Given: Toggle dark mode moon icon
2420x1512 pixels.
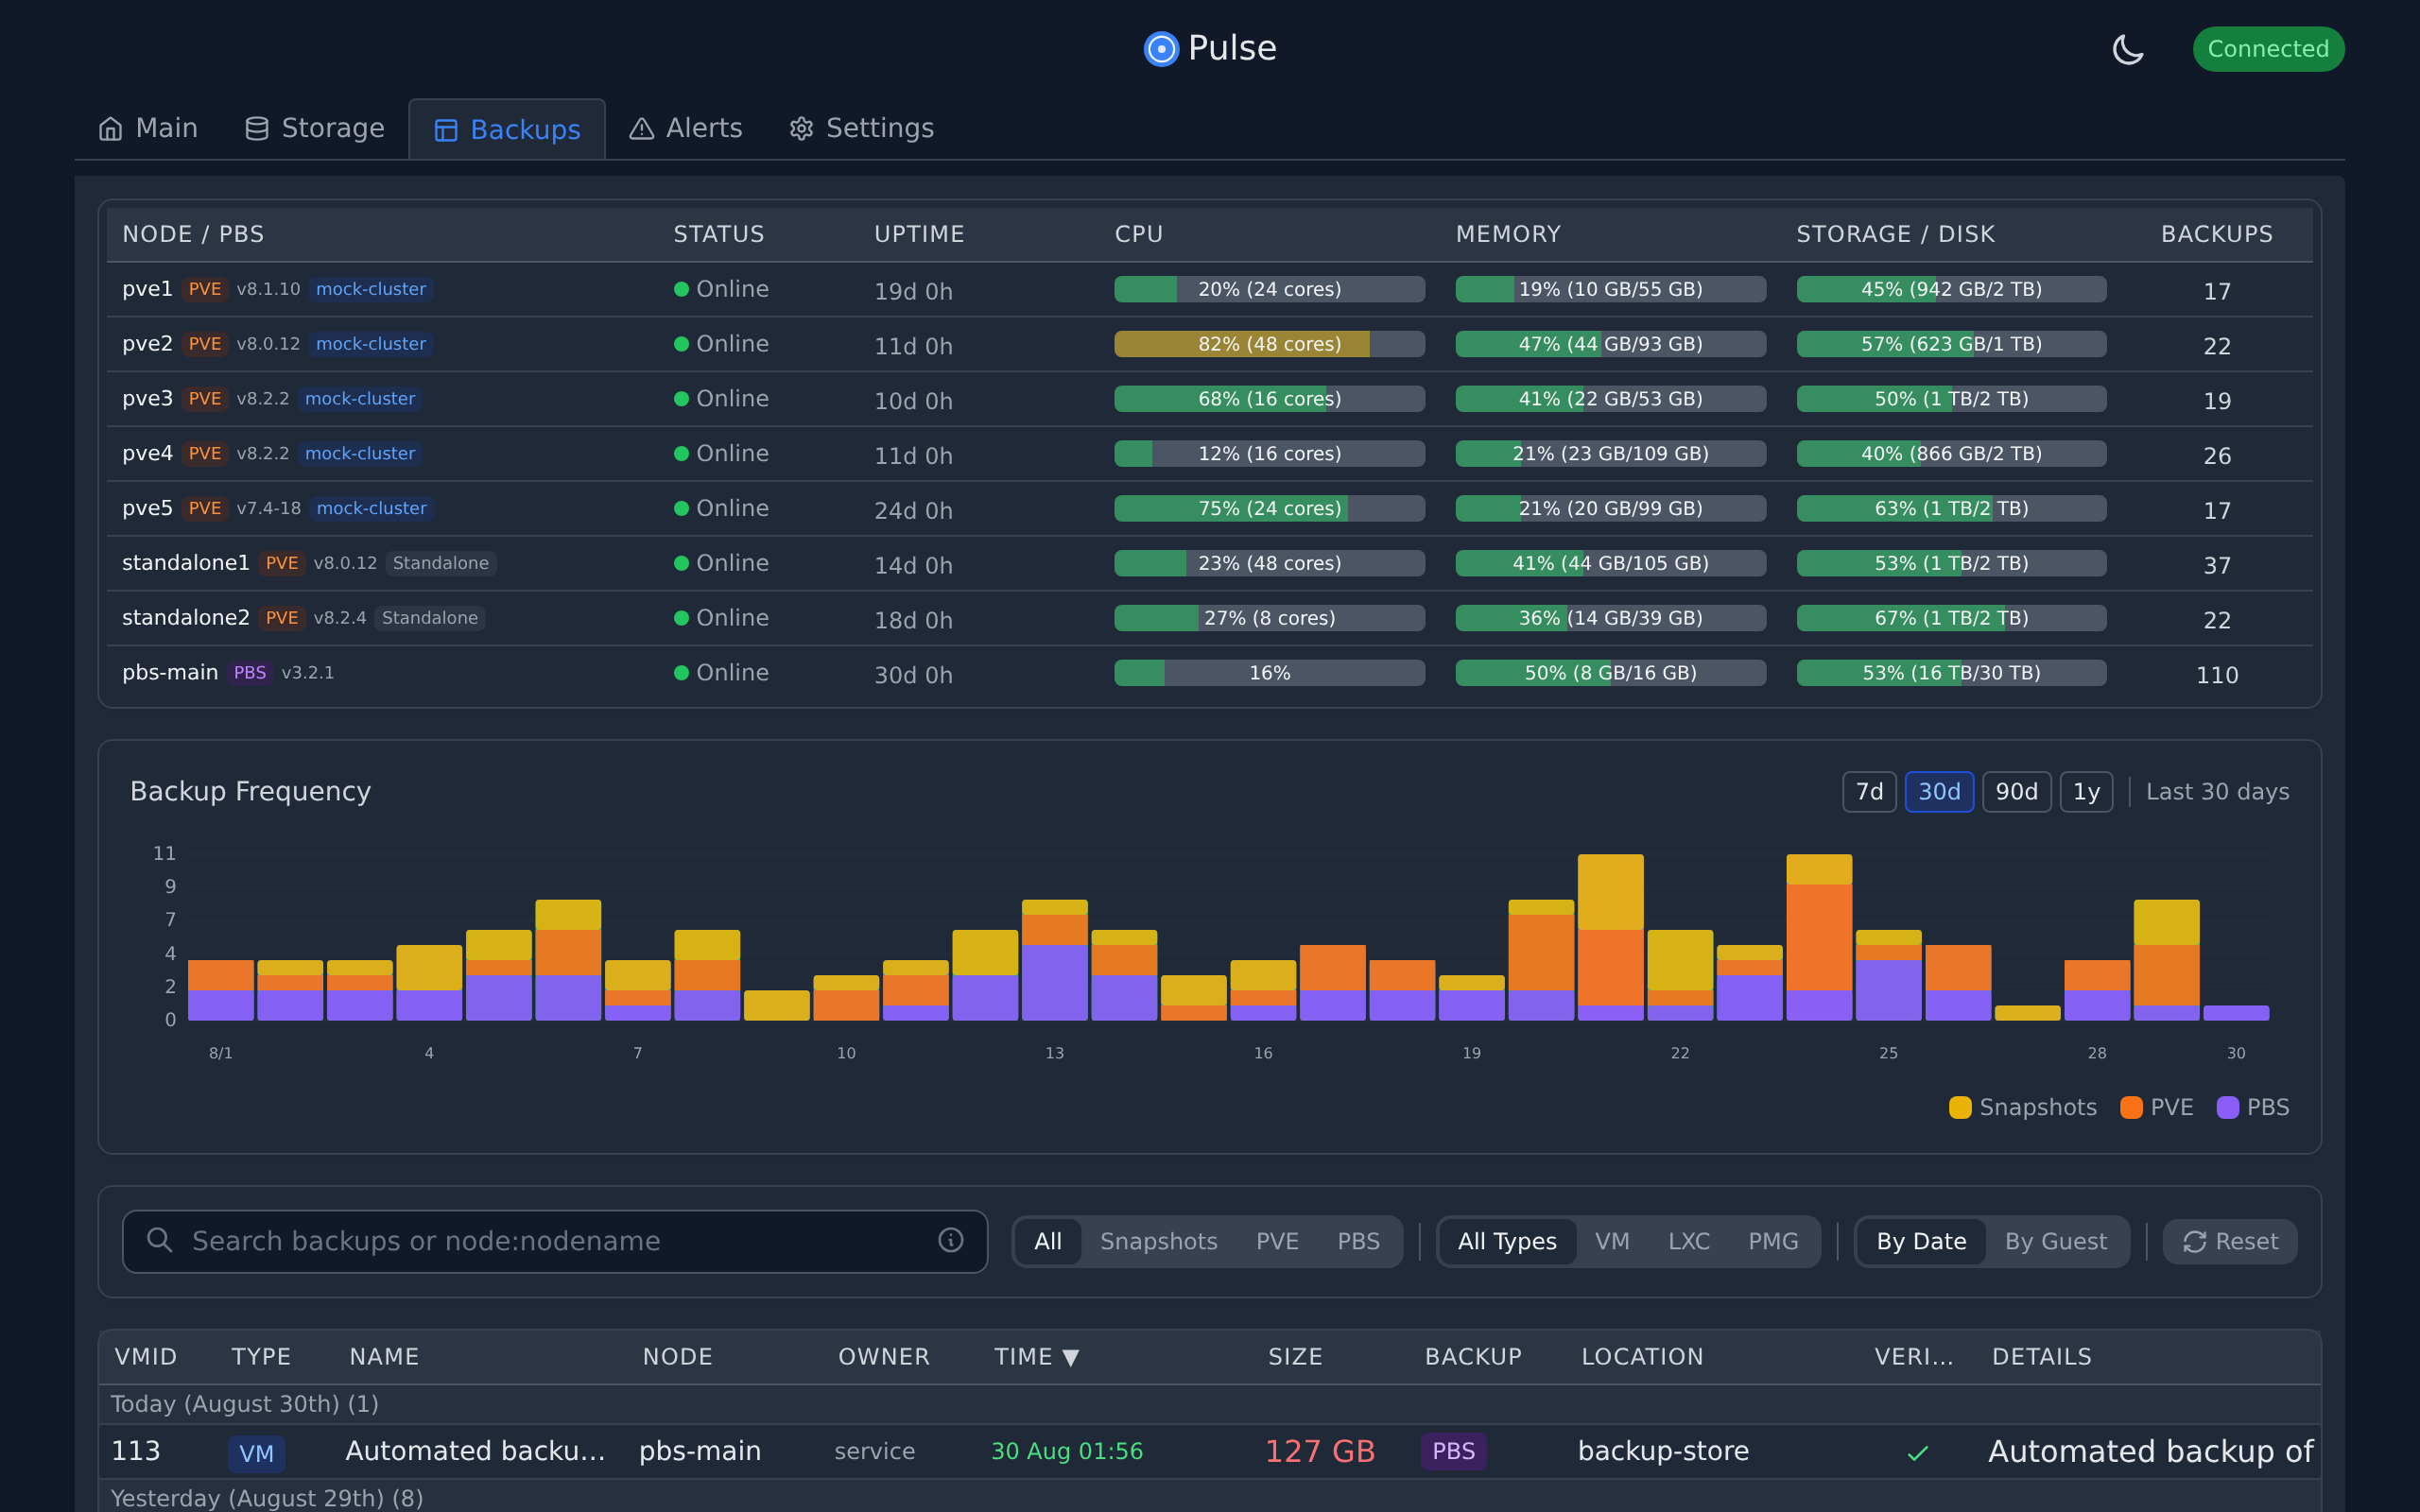Looking at the screenshot, I should (2127, 49).
